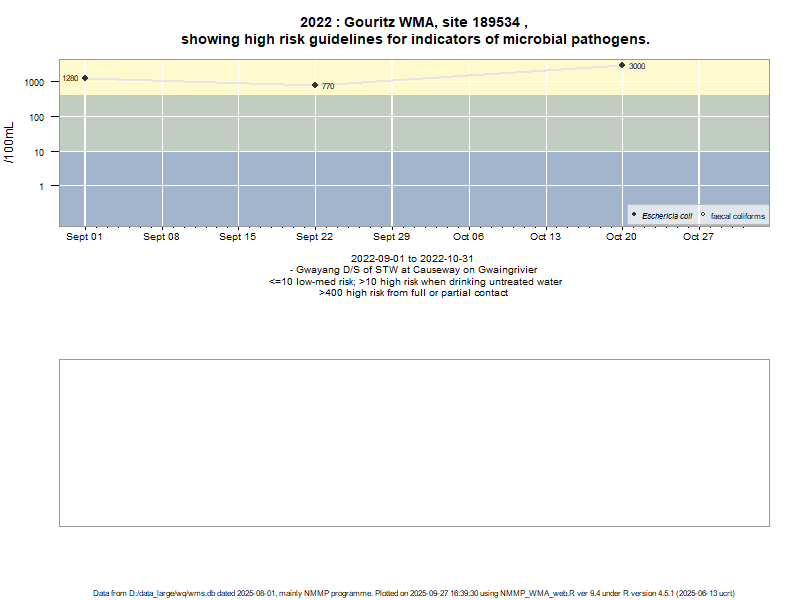This screenshot has width=800, height=600.
Task: Click the Gwayang D/S of STW site description
Action: click(x=413, y=270)
